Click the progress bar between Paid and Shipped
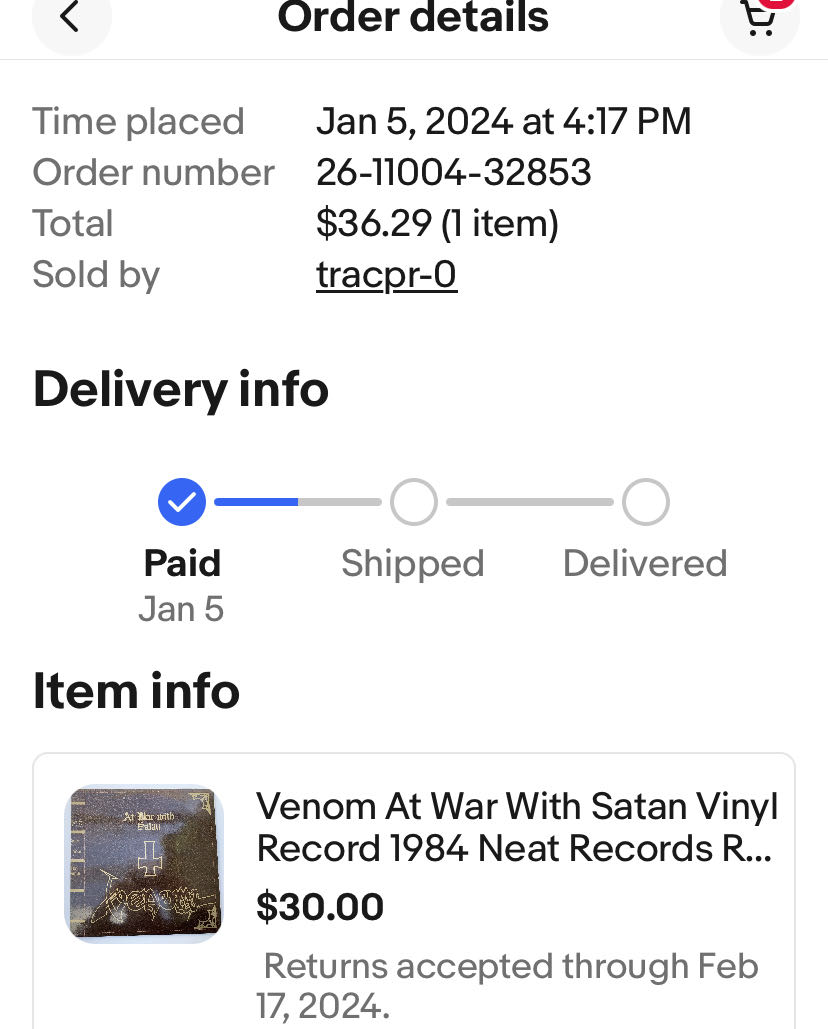828x1029 pixels. point(297,502)
